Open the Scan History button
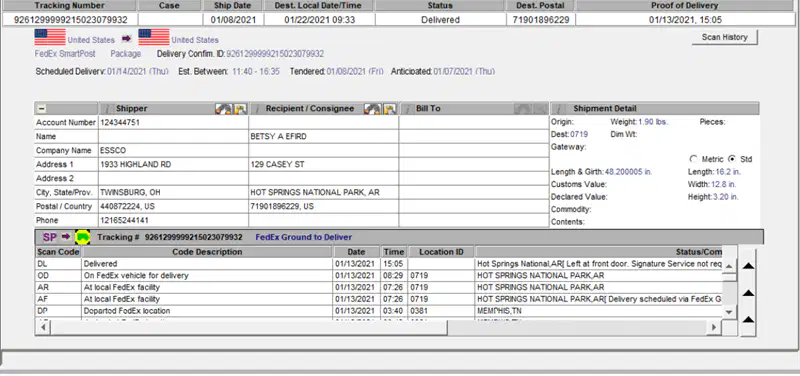800x376 pixels. (x=724, y=37)
